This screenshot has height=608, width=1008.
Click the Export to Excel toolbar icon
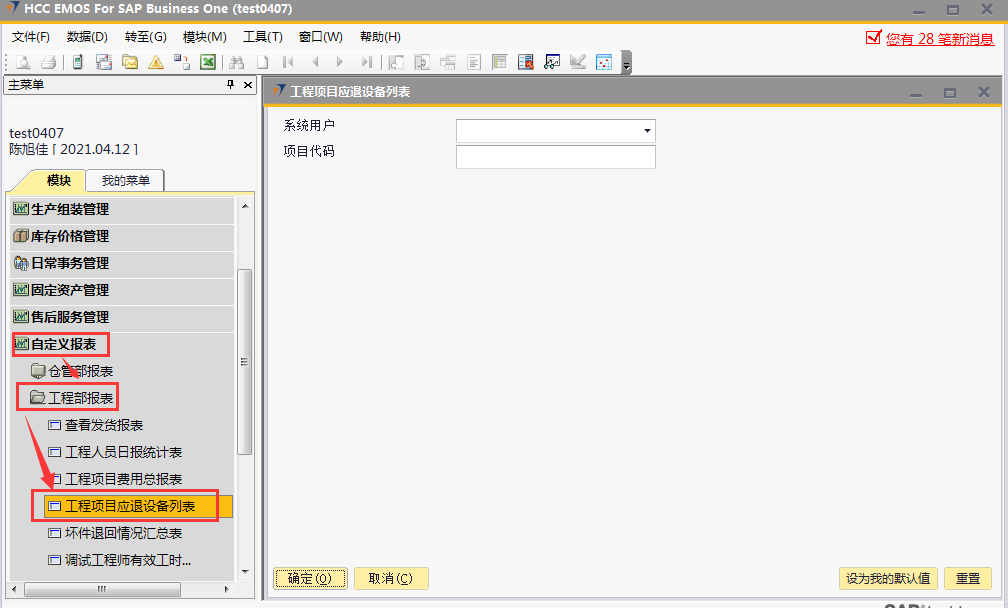point(208,62)
